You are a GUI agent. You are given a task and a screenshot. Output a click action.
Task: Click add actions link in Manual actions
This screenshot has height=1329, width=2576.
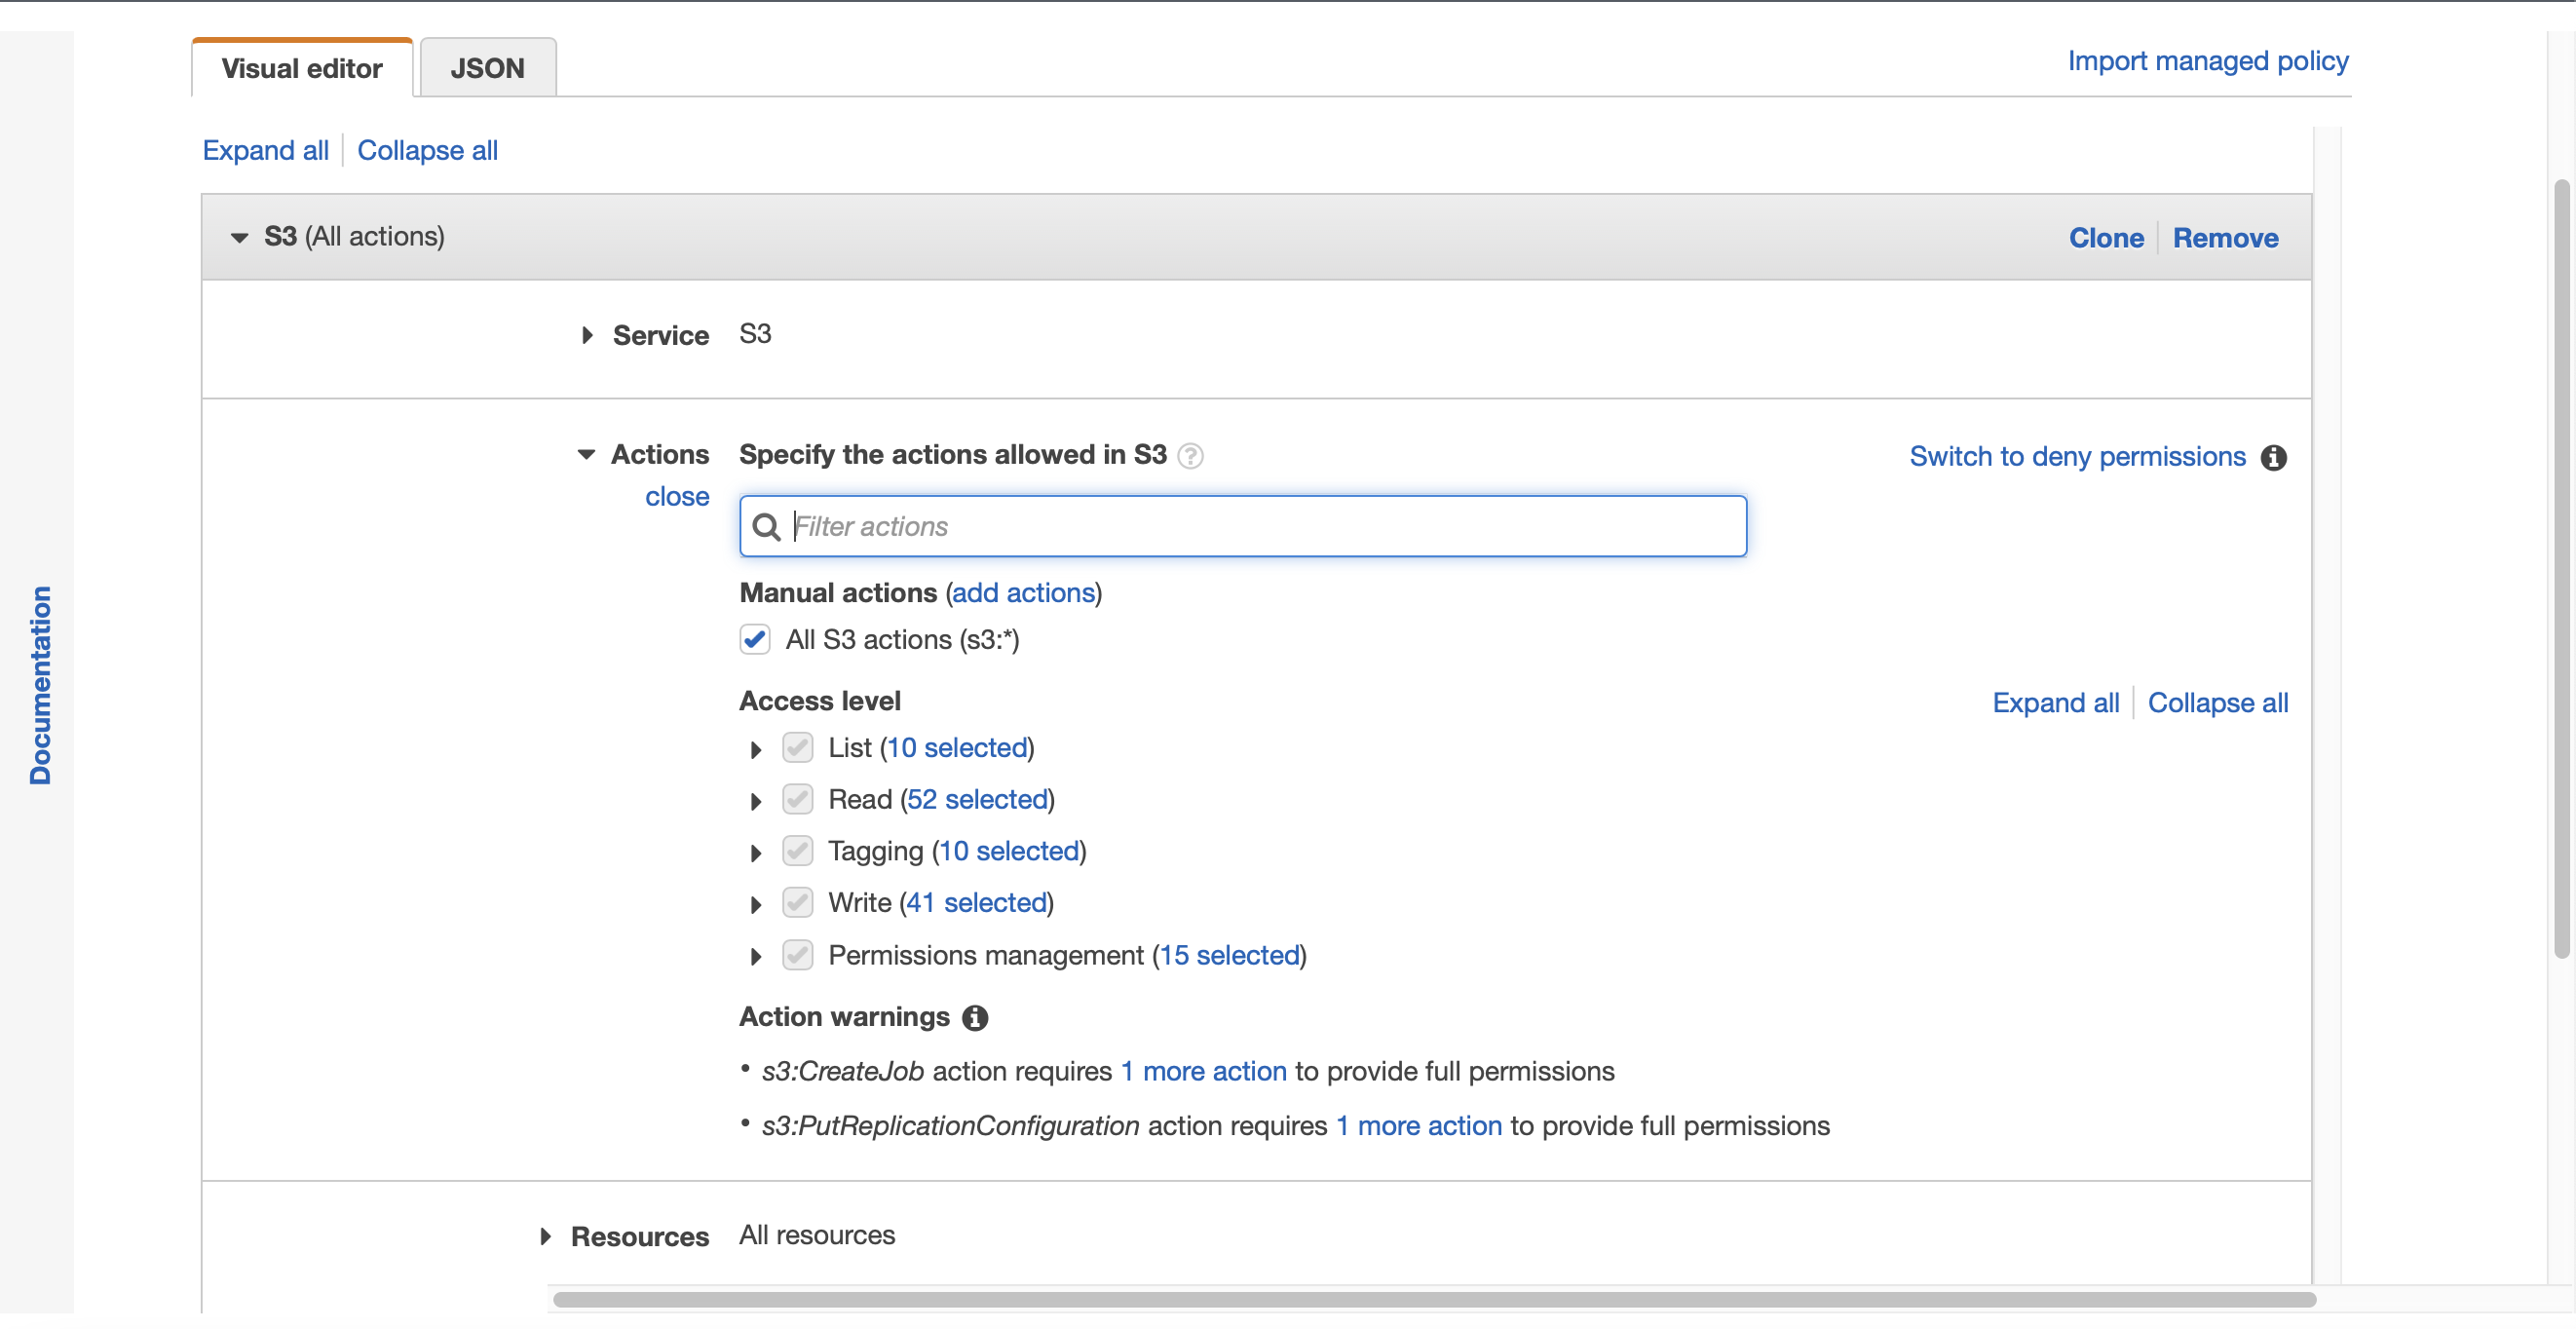click(1024, 592)
